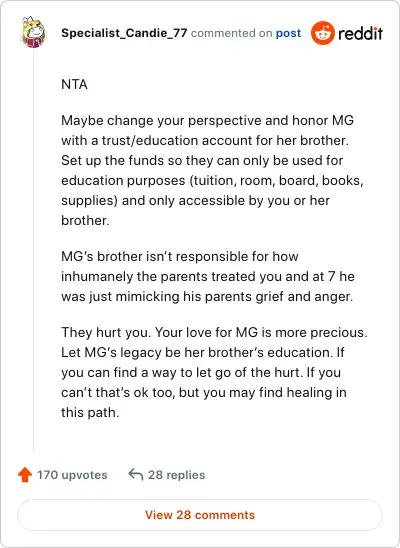Follow the blue "post" link
Viewport: 400px width, 548px height.
click(x=288, y=33)
